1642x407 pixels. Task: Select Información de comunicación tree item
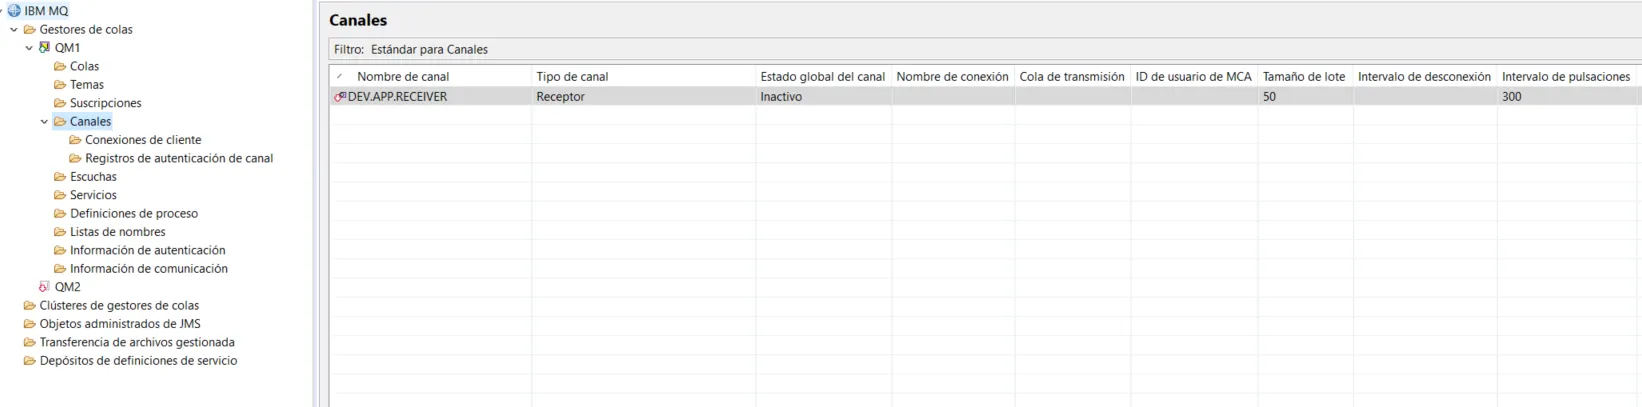[x=149, y=269]
